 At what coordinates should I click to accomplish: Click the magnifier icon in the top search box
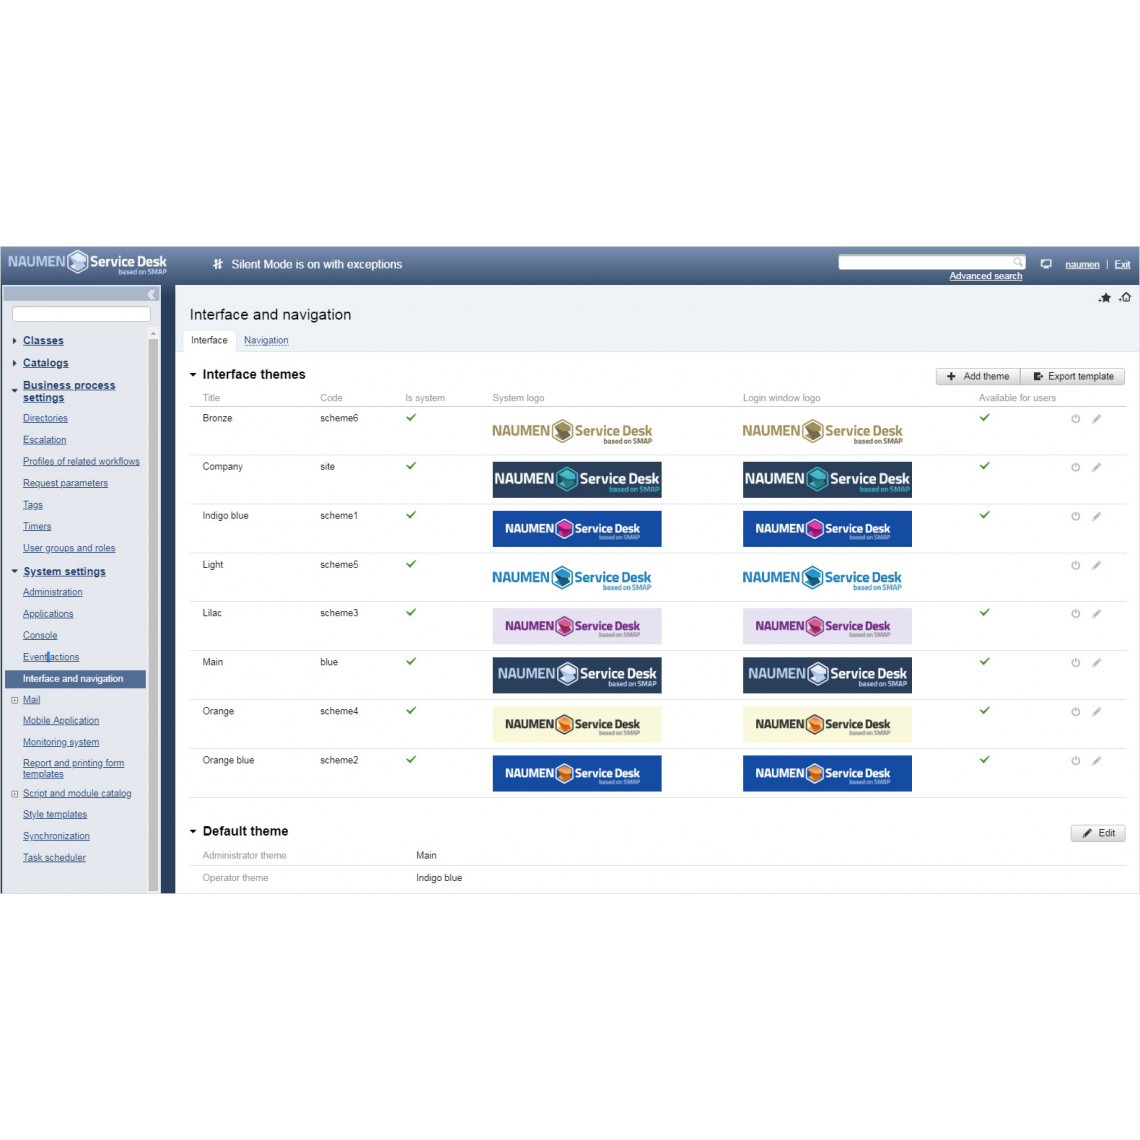pyautogui.click(x=1018, y=262)
